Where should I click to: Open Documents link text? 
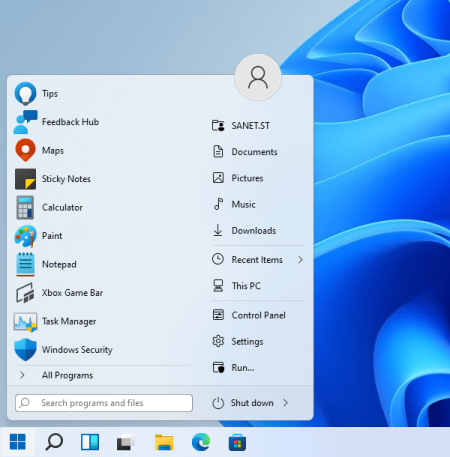point(254,152)
